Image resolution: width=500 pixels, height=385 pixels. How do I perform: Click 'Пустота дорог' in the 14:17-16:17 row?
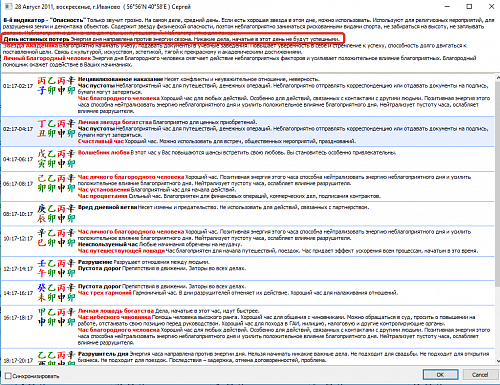[x=99, y=286]
